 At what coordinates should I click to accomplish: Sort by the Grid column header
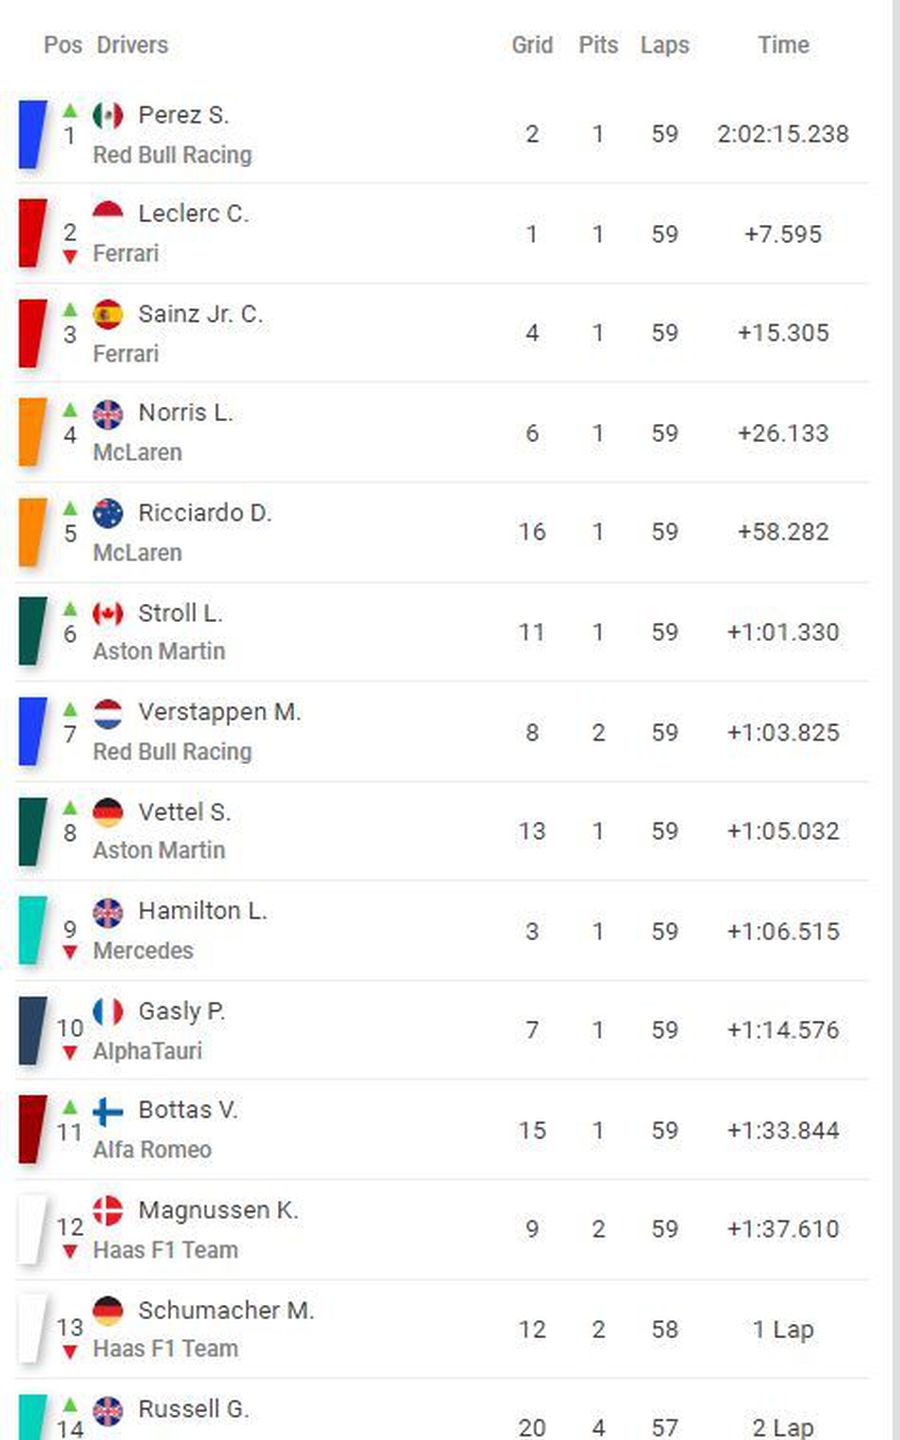532,45
